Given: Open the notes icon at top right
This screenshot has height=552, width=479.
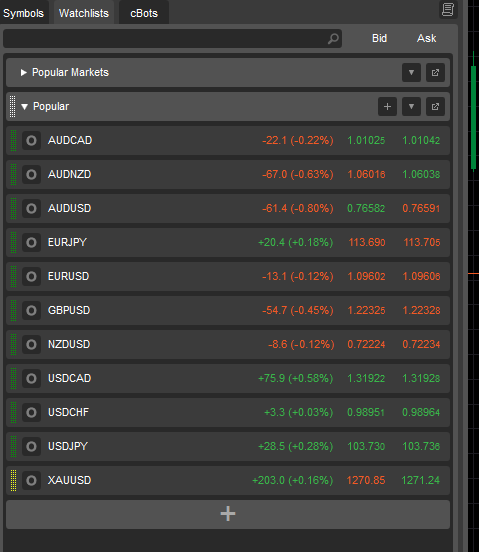Looking at the screenshot, I should 448,10.
